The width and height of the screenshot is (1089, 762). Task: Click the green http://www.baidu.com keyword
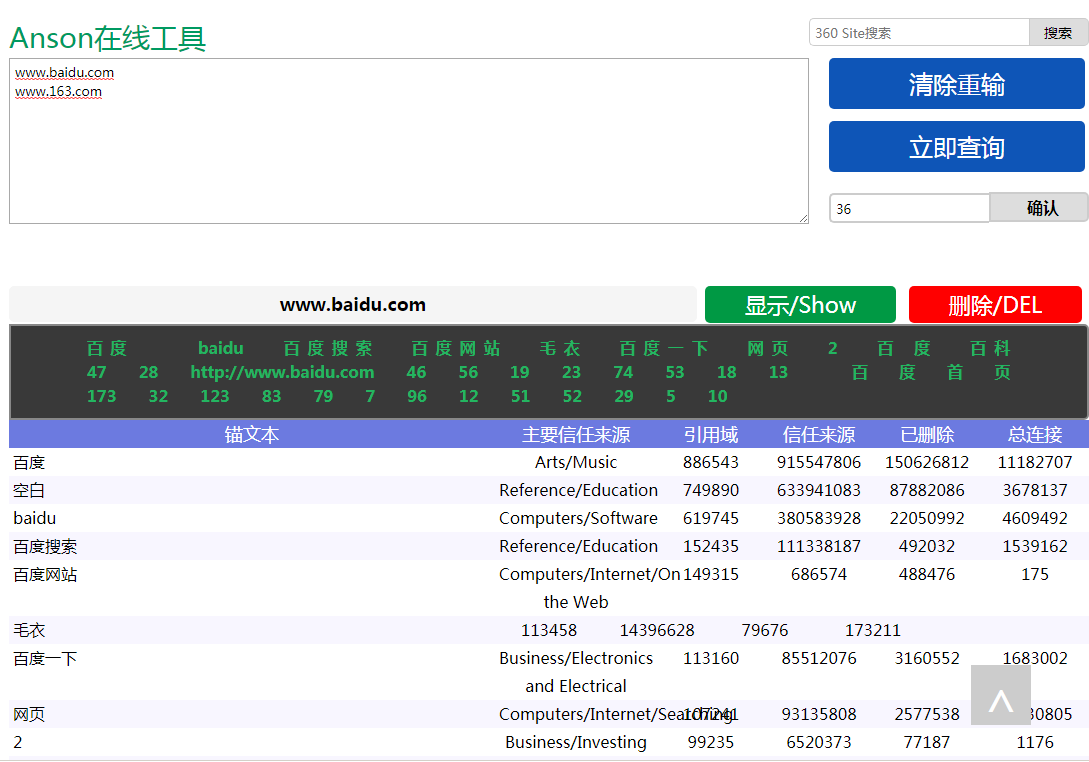pyautogui.click(x=282, y=372)
